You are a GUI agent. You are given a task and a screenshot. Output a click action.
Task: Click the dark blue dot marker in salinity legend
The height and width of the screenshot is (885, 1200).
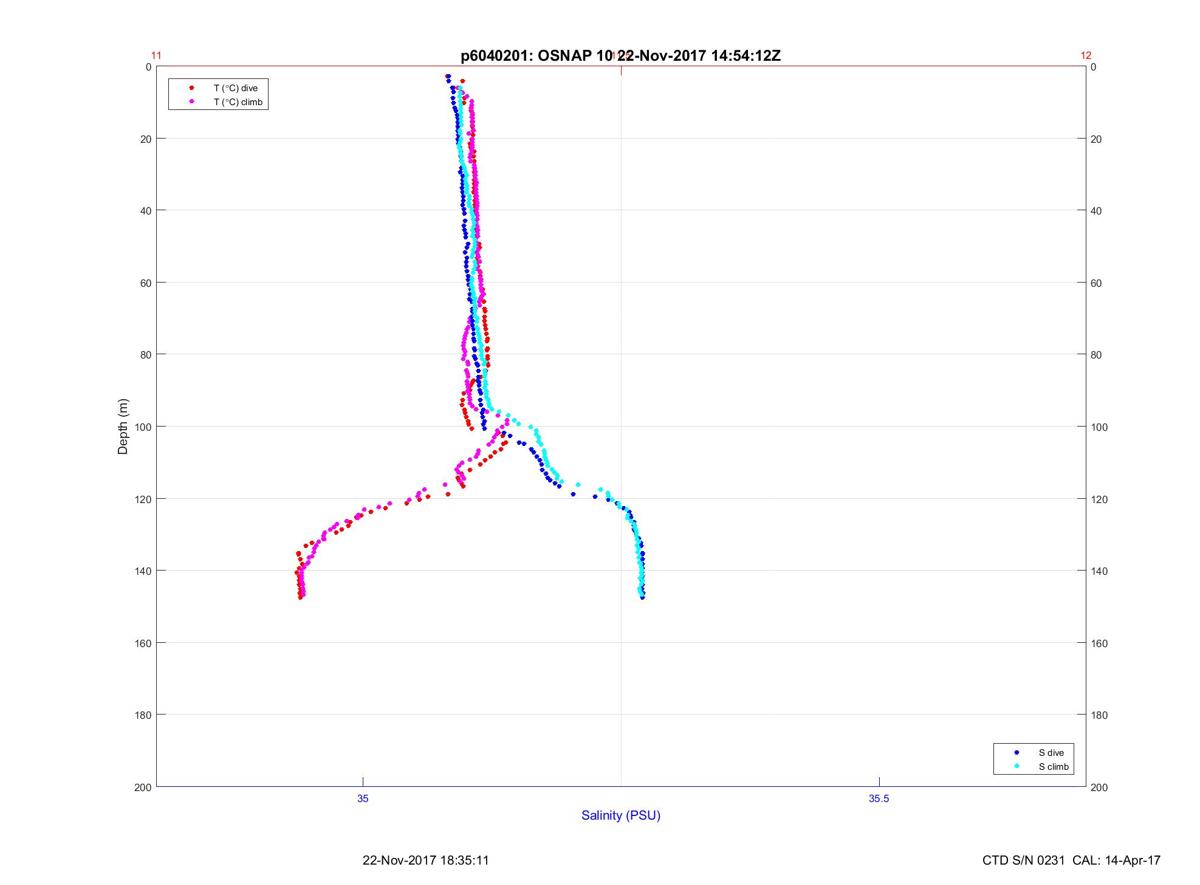pyautogui.click(x=1017, y=752)
